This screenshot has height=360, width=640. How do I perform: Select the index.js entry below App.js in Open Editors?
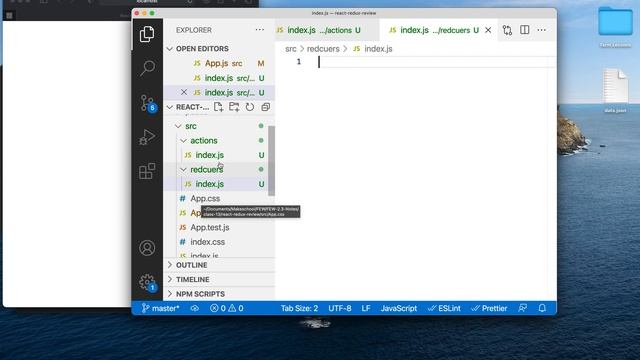(x=219, y=78)
